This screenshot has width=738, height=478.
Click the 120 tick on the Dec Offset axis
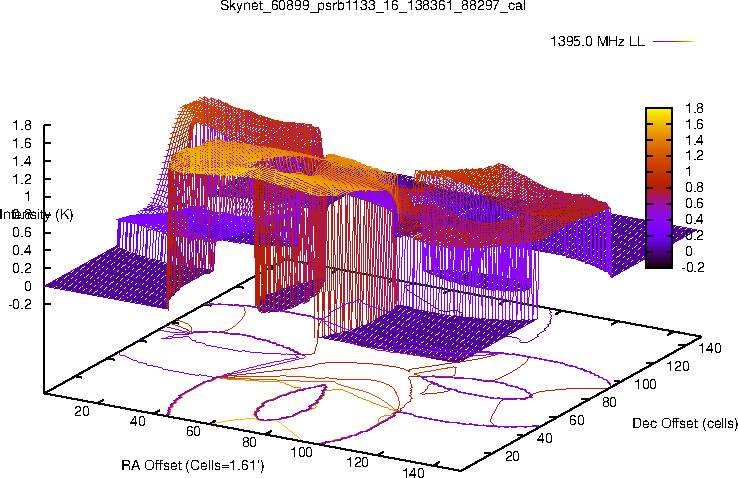coord(678,366)
